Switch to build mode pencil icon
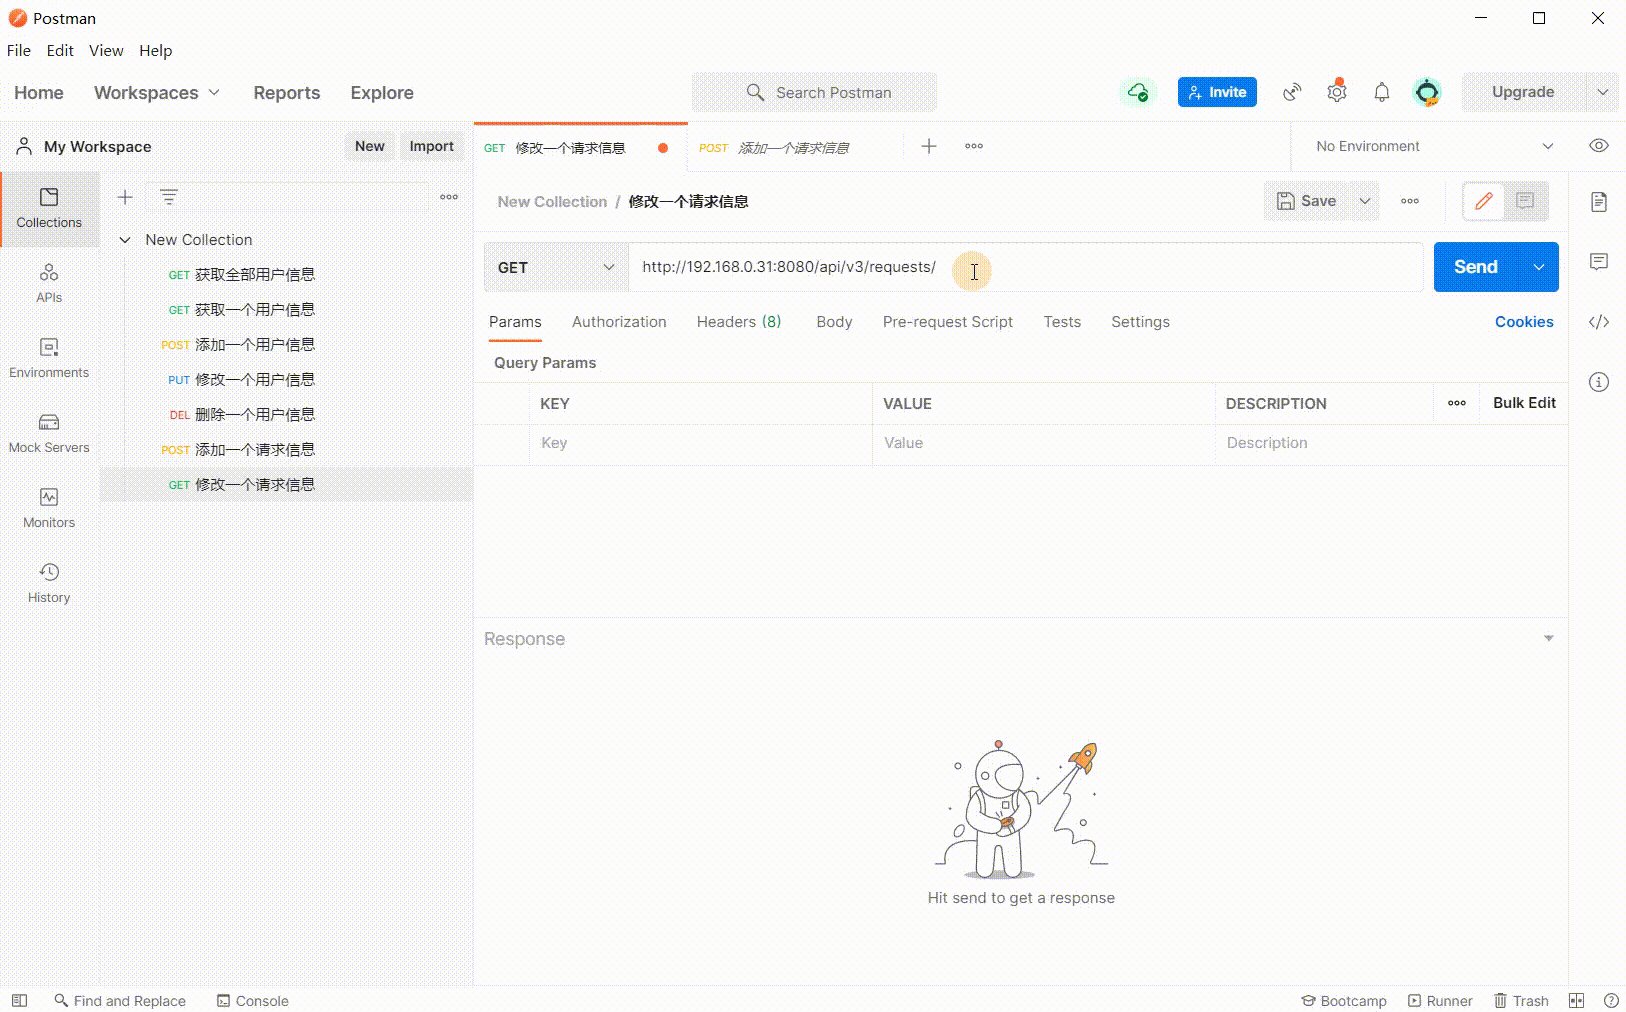The image size is (1626, 1012). click(1484, 201)
